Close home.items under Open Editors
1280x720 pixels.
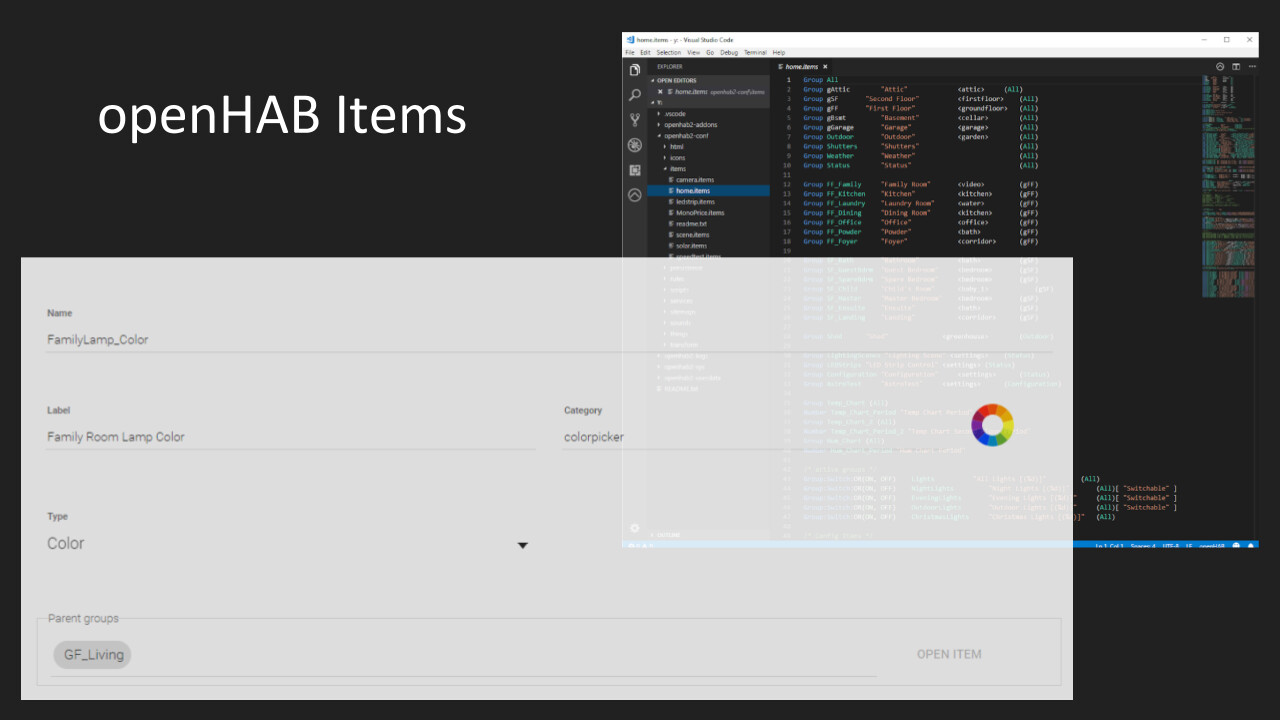pos(660,91)
